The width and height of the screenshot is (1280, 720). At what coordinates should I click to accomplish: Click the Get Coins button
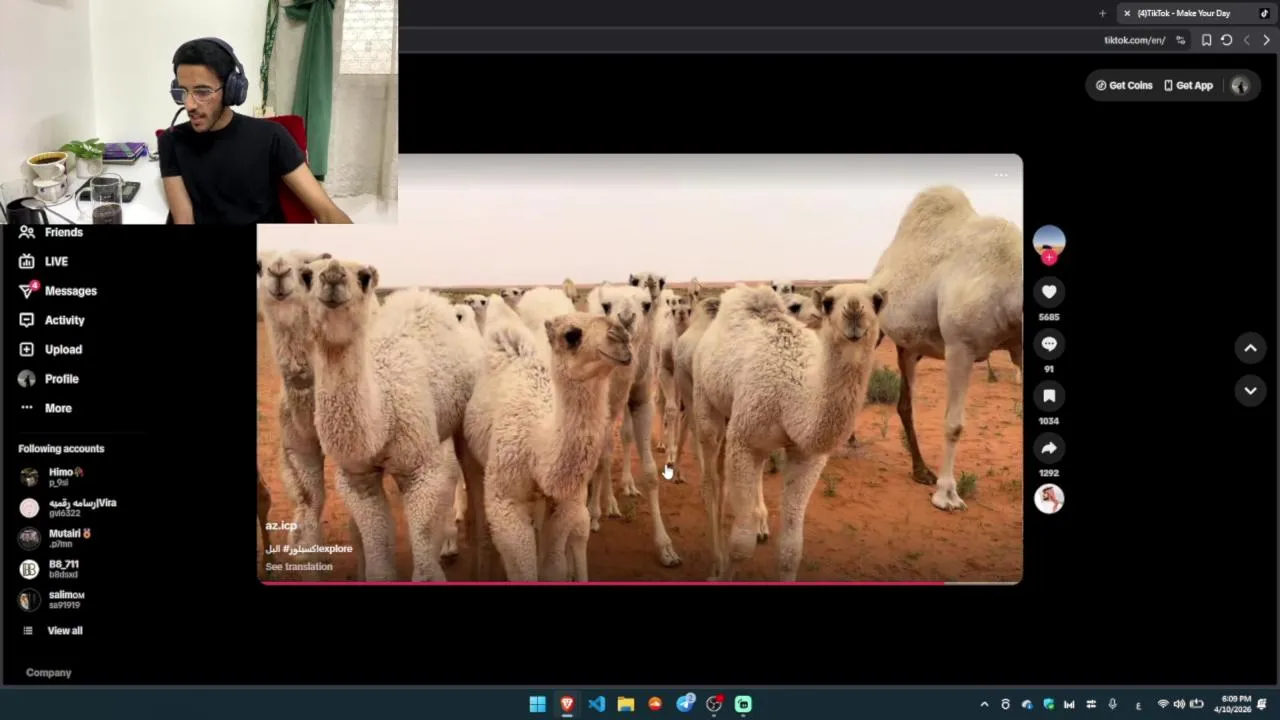point(1124,86)
